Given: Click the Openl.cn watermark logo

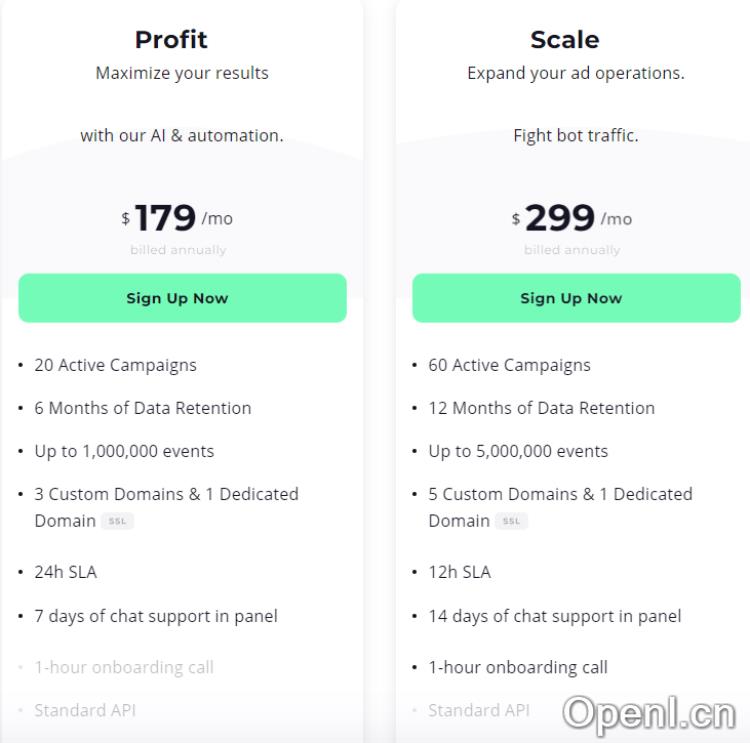Looking at the screenshot, I should point(649,713).
